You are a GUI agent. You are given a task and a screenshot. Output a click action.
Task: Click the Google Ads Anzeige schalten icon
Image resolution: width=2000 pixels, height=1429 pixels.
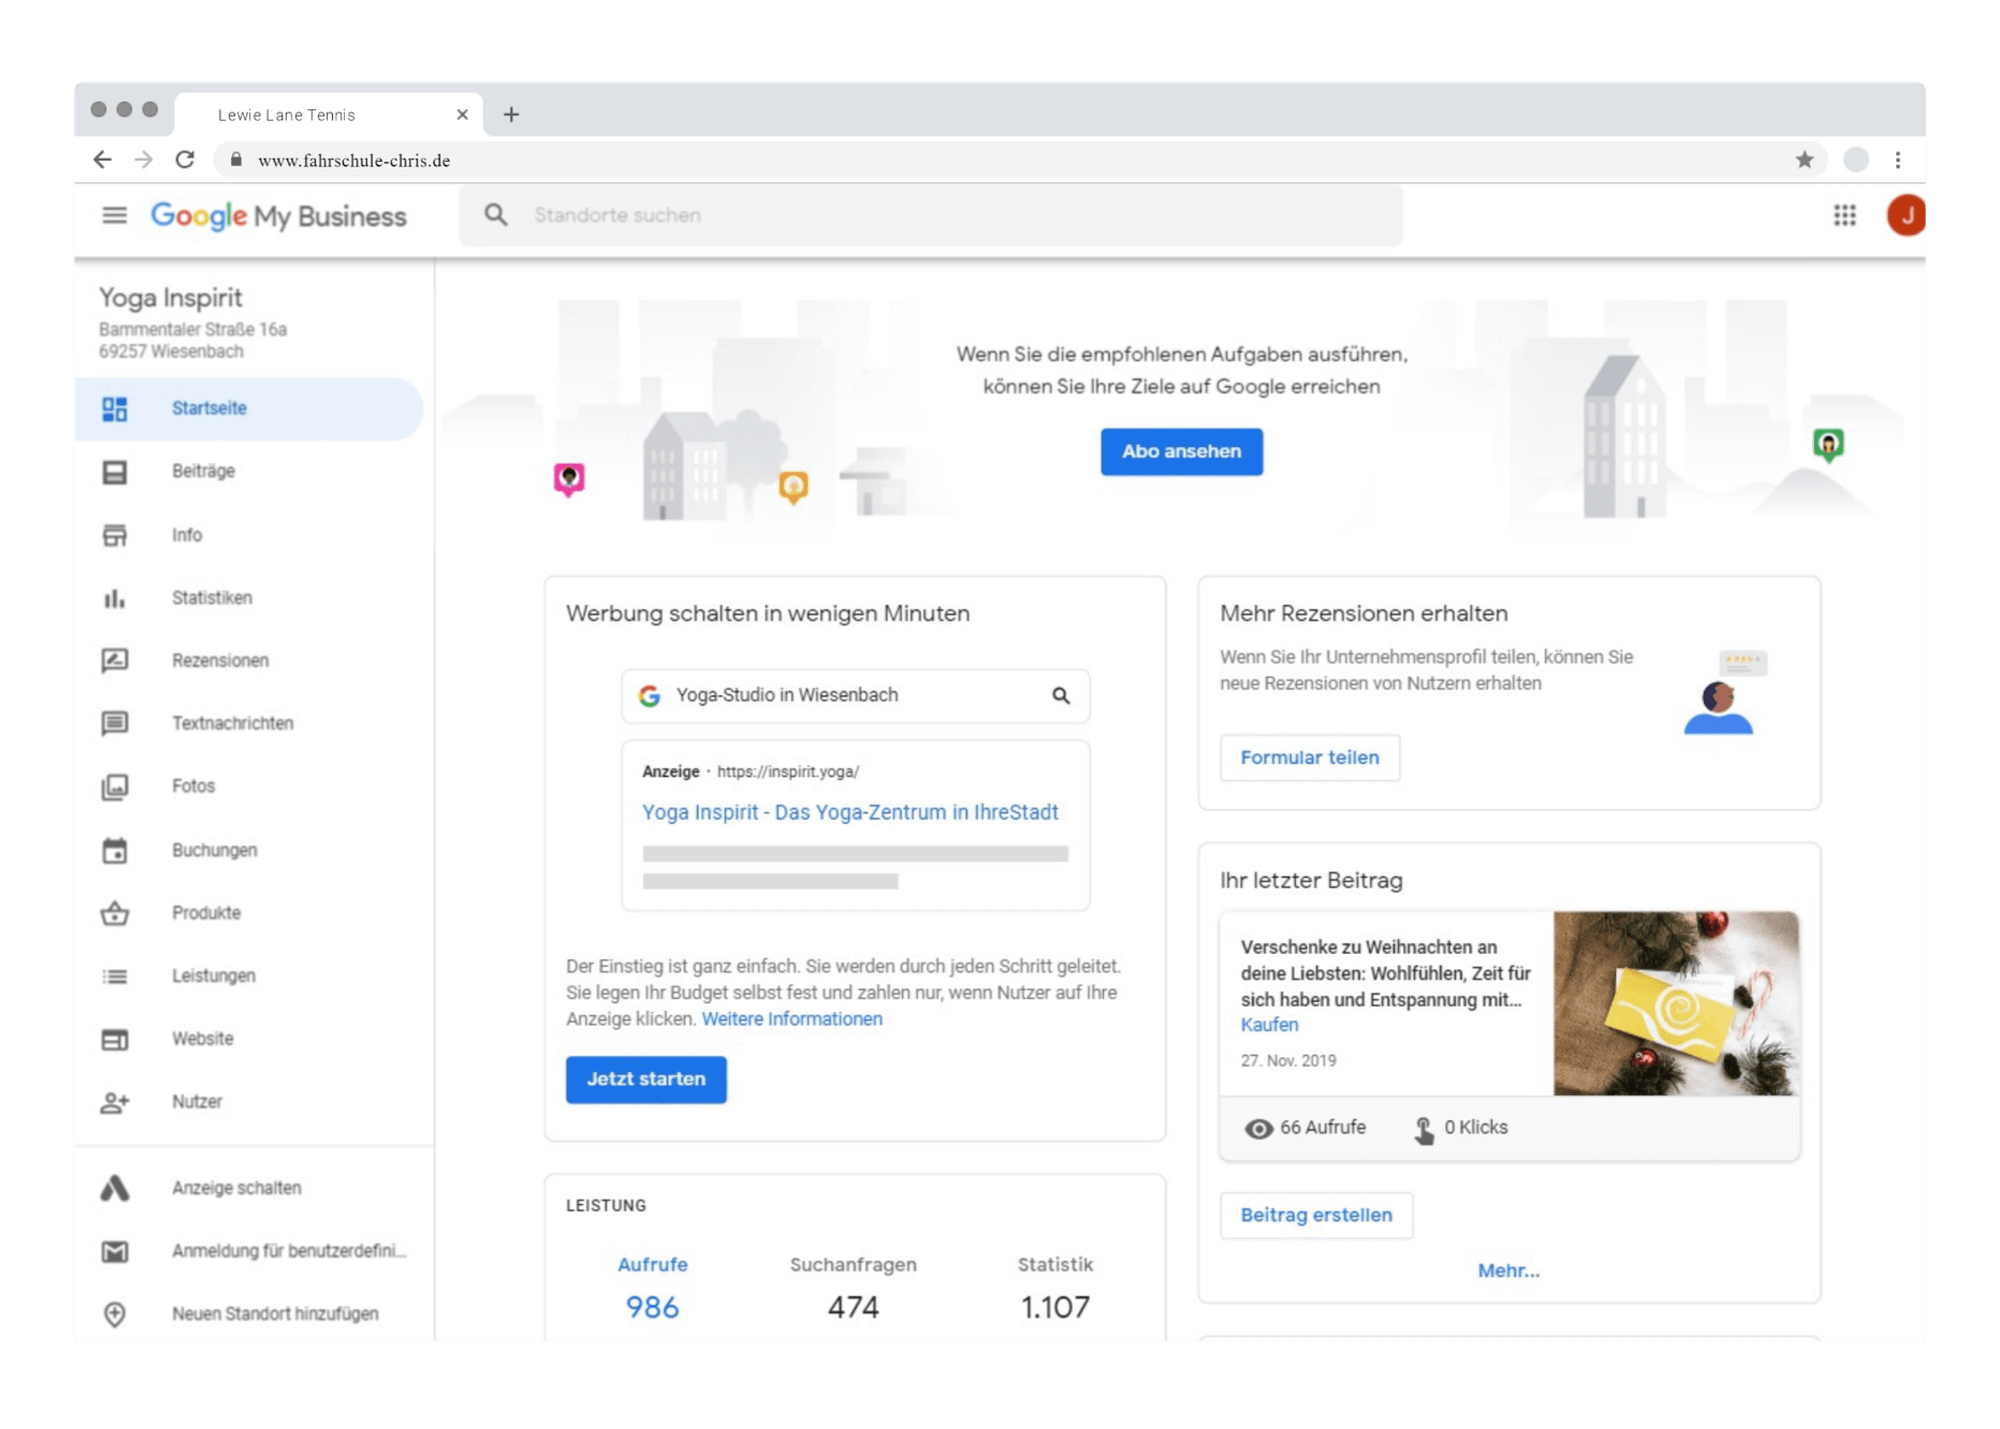(115, 1188)
